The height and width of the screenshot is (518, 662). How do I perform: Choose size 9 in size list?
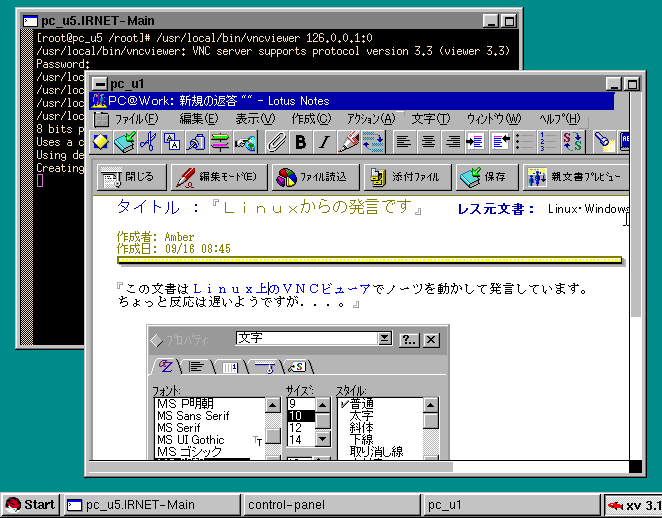[301, 404]
